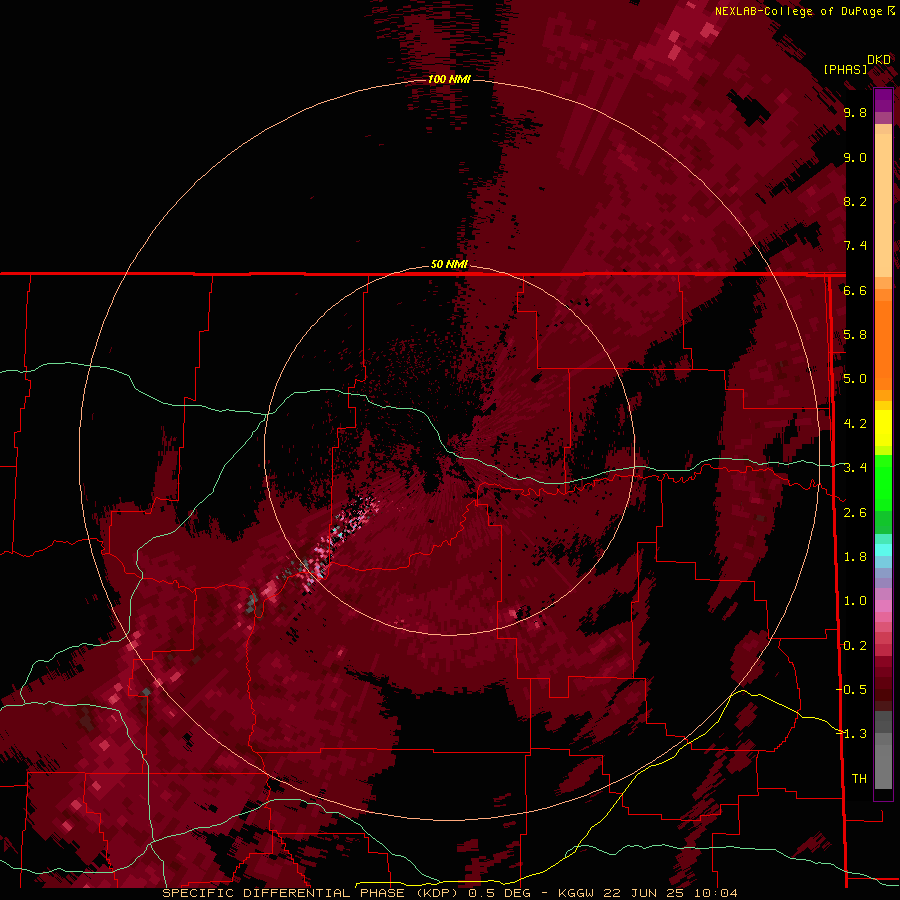Click the 1.8 legend value
The image size is (900, 900).
tap(855, 557)
